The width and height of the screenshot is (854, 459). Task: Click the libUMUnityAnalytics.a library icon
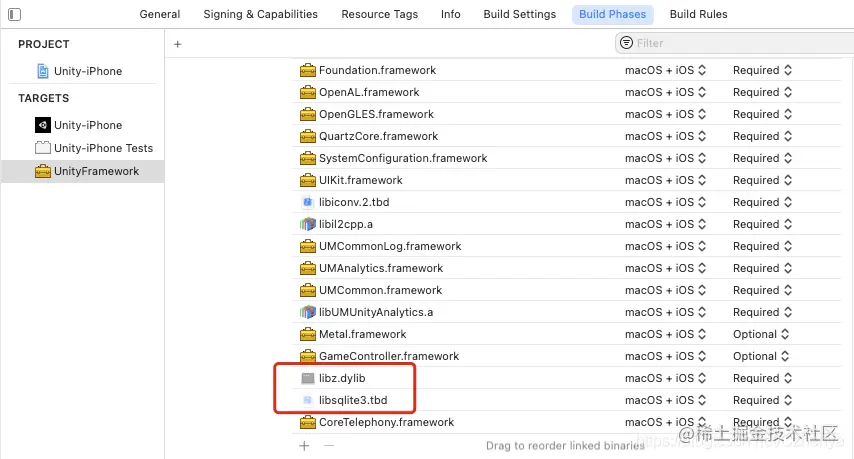[308, 313]
